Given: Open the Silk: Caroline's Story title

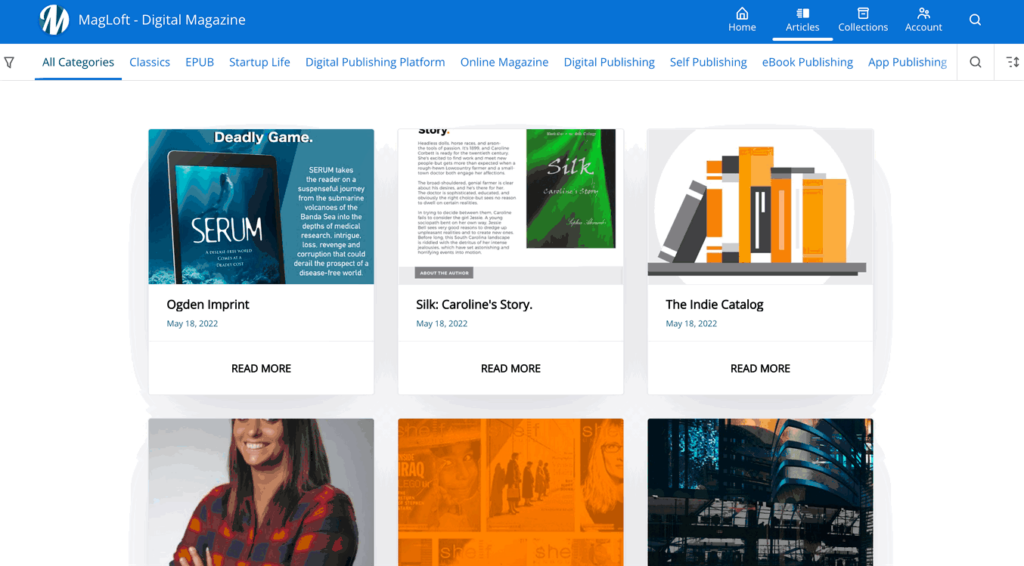Looking at the screenshot, I should (474, 304).
